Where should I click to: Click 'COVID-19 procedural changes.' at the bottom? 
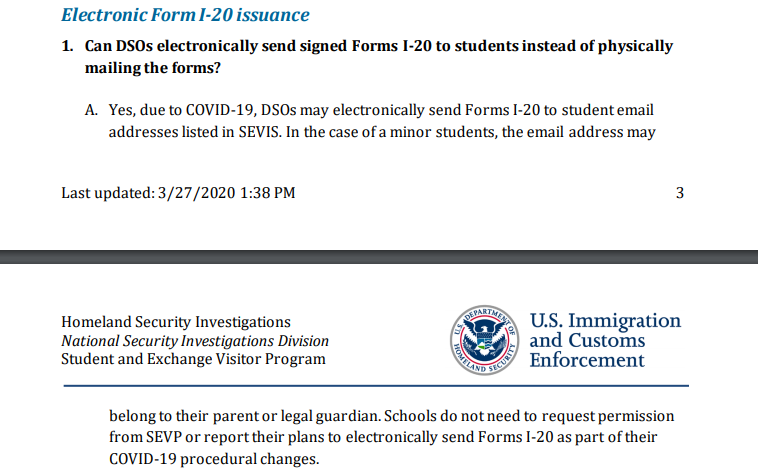point(214,459)
